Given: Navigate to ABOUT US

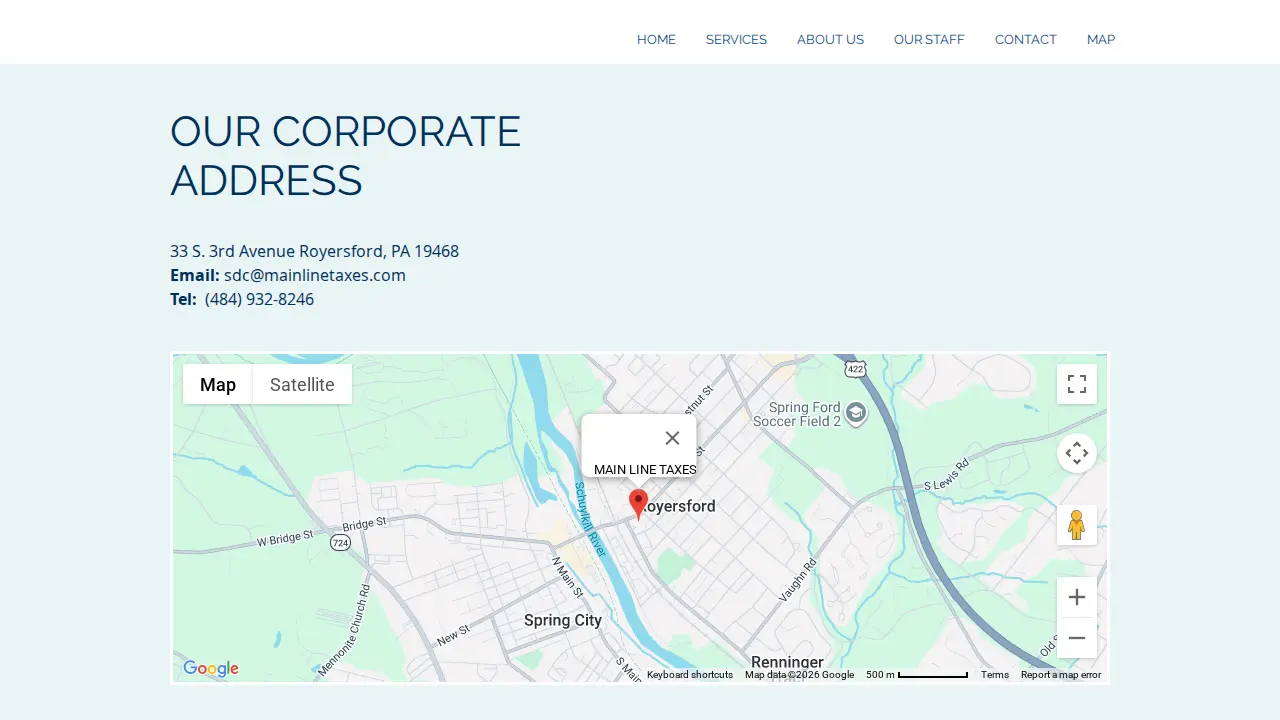Looking at the screenshot, I should tap(830, 40).
